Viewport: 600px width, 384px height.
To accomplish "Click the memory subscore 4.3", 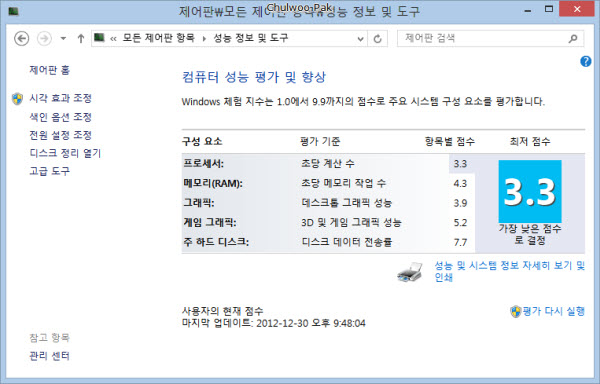I will pos(460,183).
